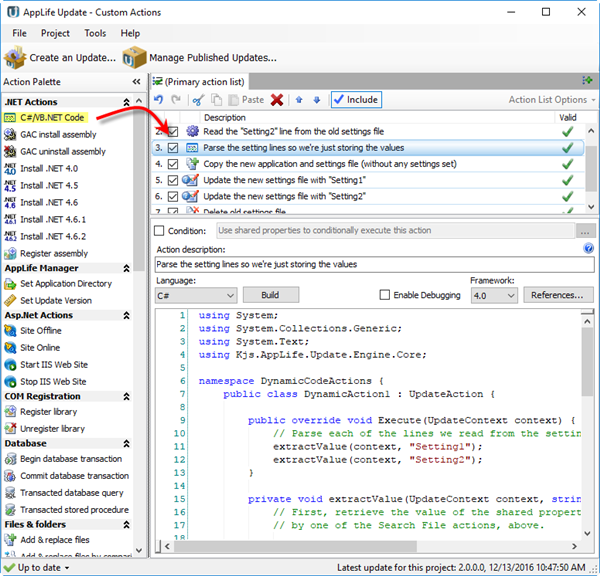Collapse the AppLife Manager group
Image resolution: width=600 pixels, height=576 pixels.
click(x=126, y=268)
